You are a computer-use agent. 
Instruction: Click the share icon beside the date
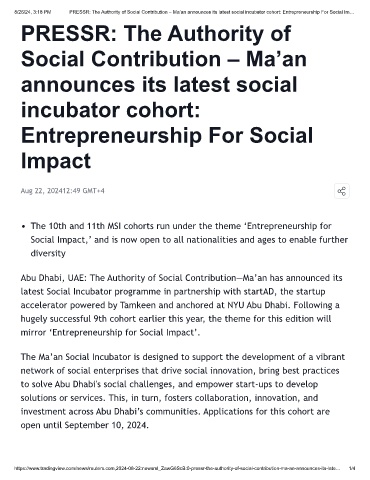[x=342, y=191]
